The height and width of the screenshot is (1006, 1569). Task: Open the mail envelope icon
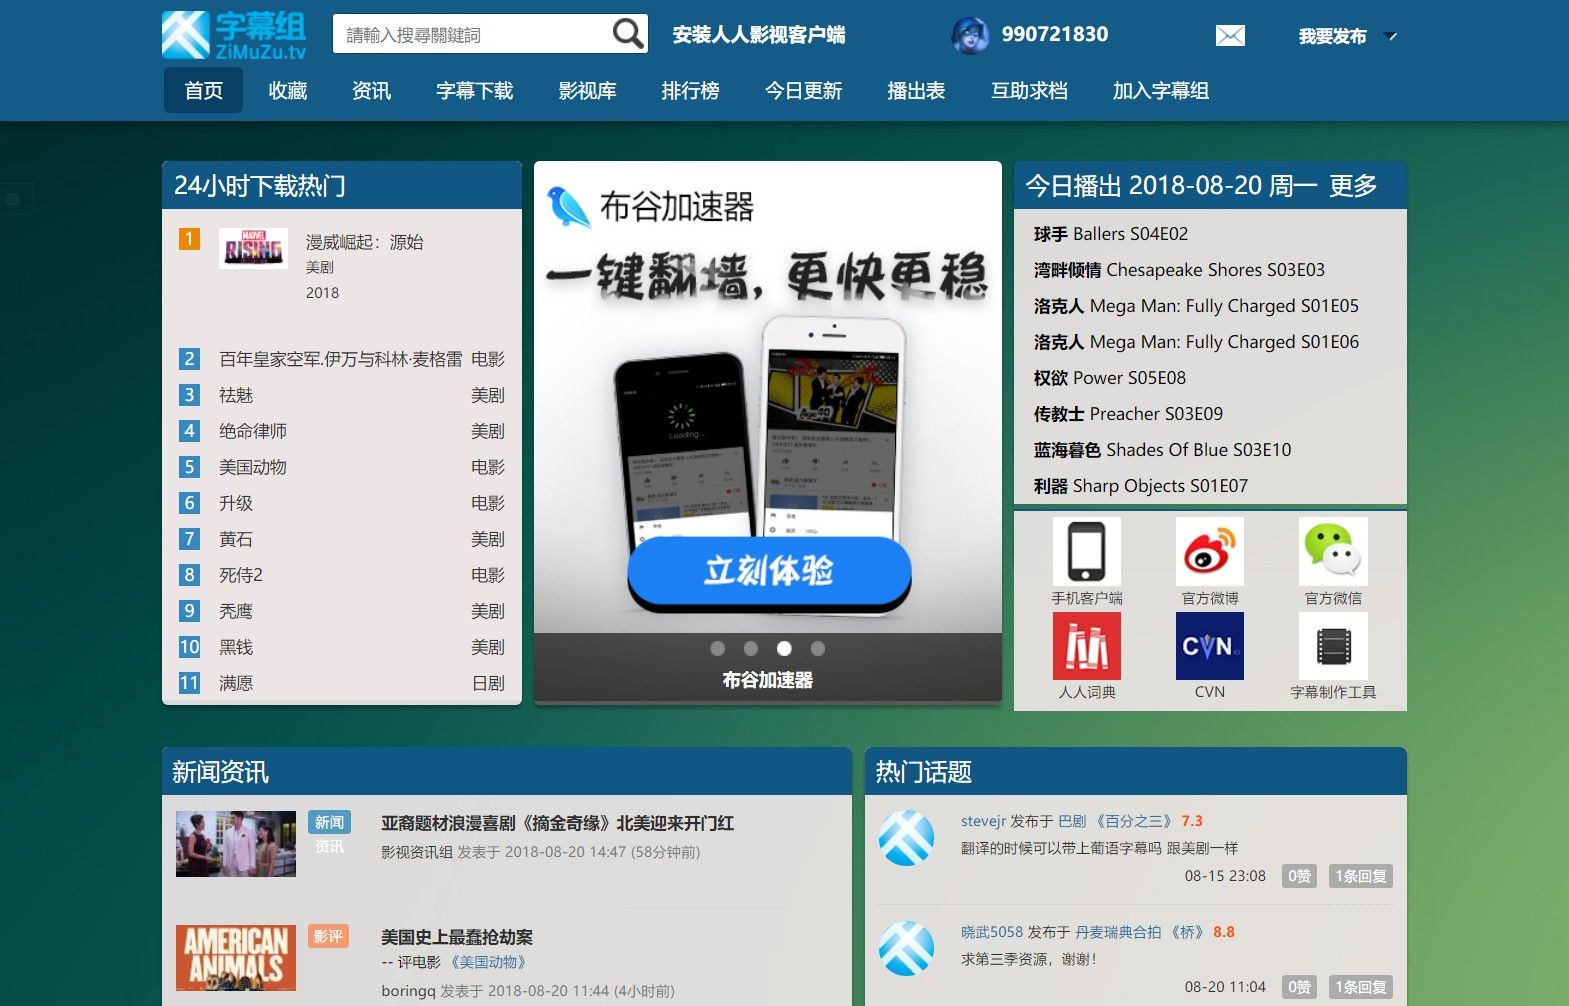(x=1230, y=36)
